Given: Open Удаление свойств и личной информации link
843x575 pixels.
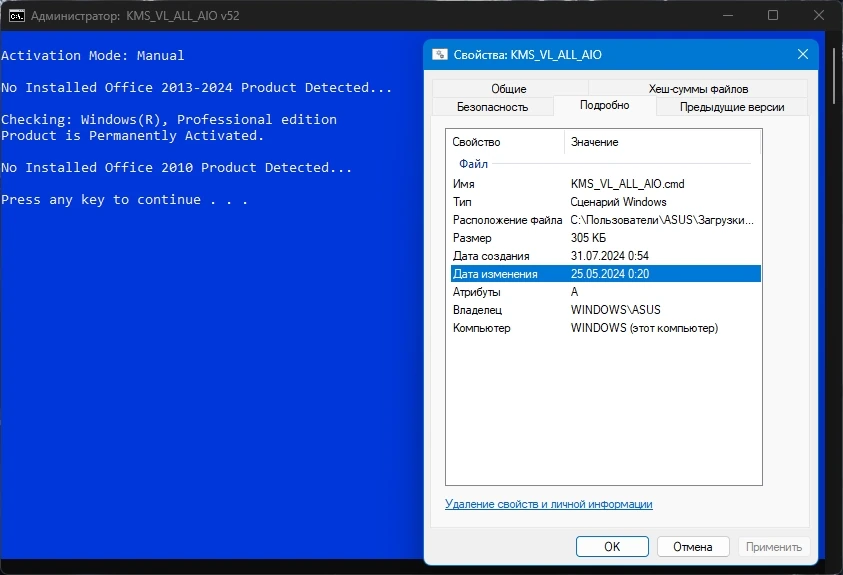Looking at the screenshot, I should pyautogui.click(x=548, y=504).
